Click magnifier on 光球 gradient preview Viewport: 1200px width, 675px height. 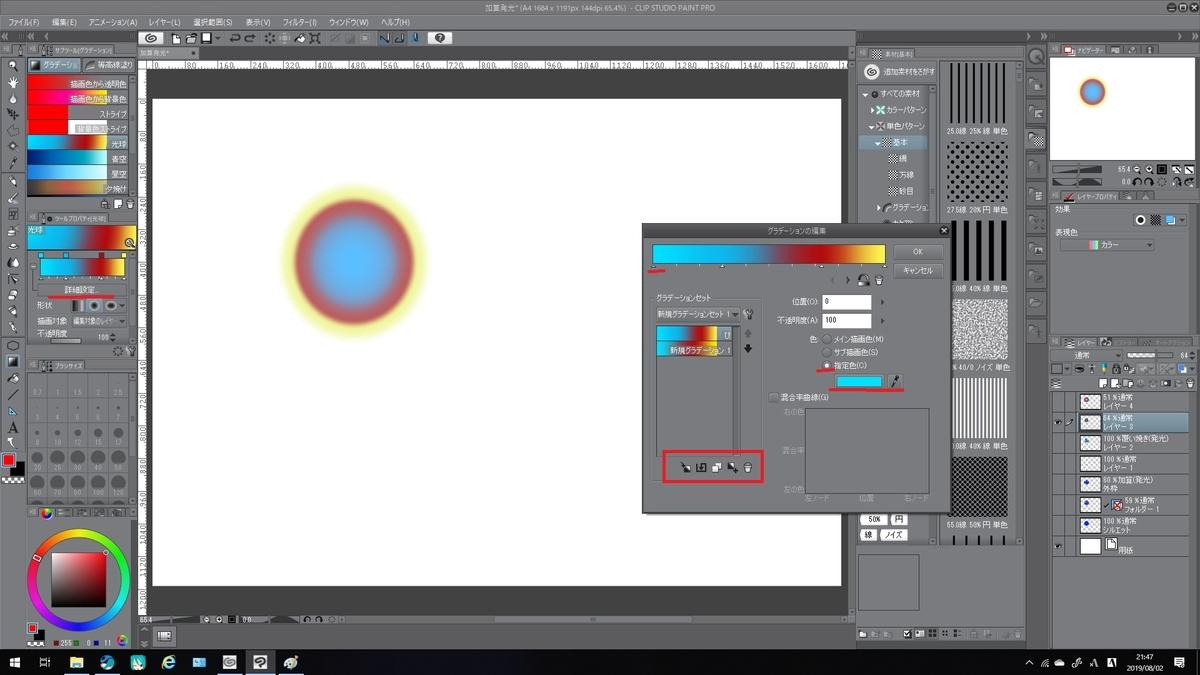(x=129, y=243)
